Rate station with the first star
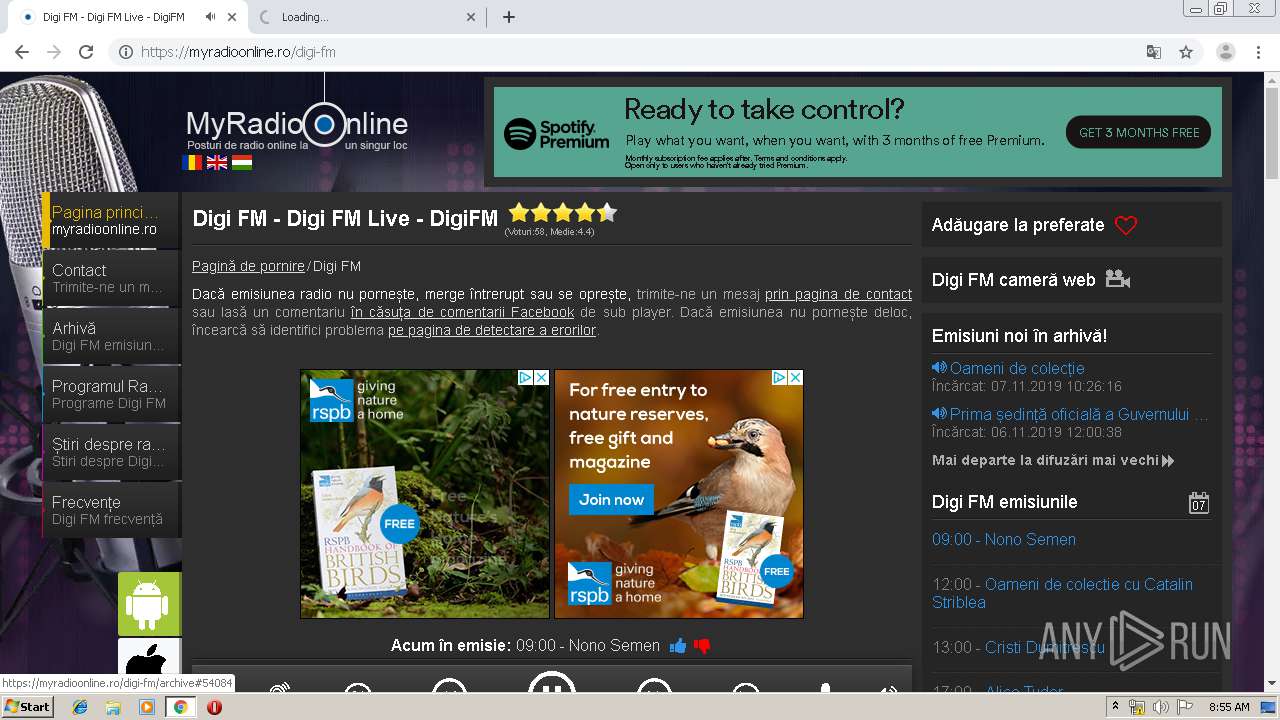The height and width of the screenshot is (720, 1280). (x=519, y=212)
